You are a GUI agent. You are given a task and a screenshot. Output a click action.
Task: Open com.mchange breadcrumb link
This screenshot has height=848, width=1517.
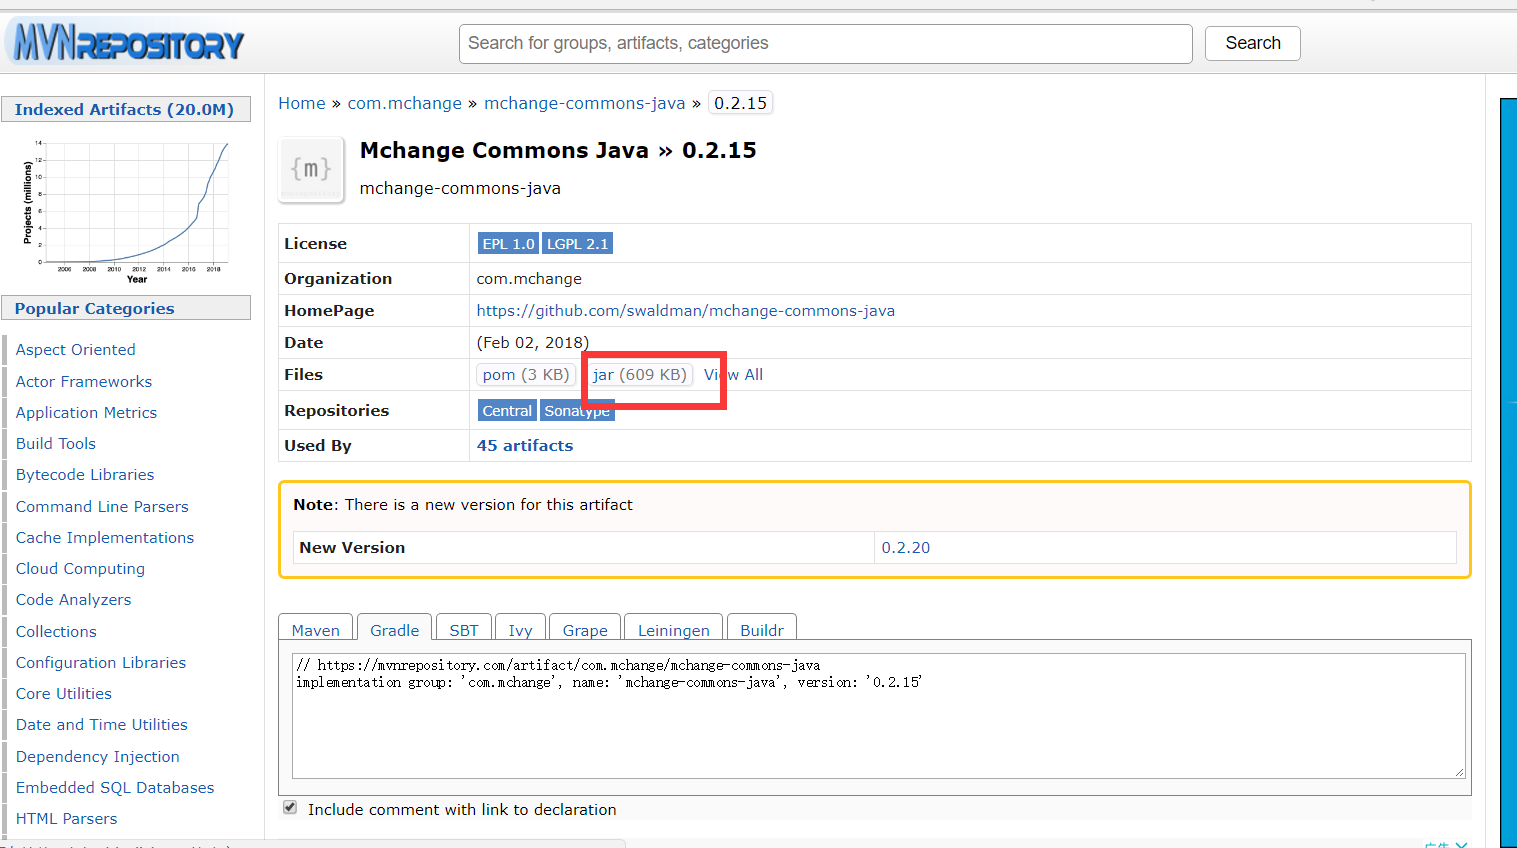coord(404,103)
